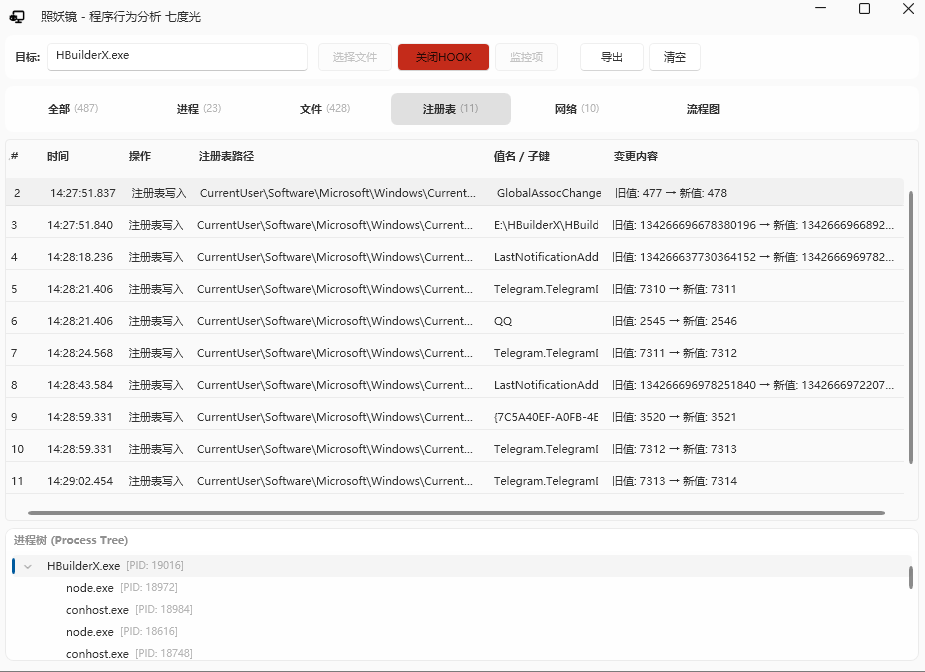Select row 4 at time 14:28:18.236
This screenshot has height=672, width=925.
click(x=455, y=257)
